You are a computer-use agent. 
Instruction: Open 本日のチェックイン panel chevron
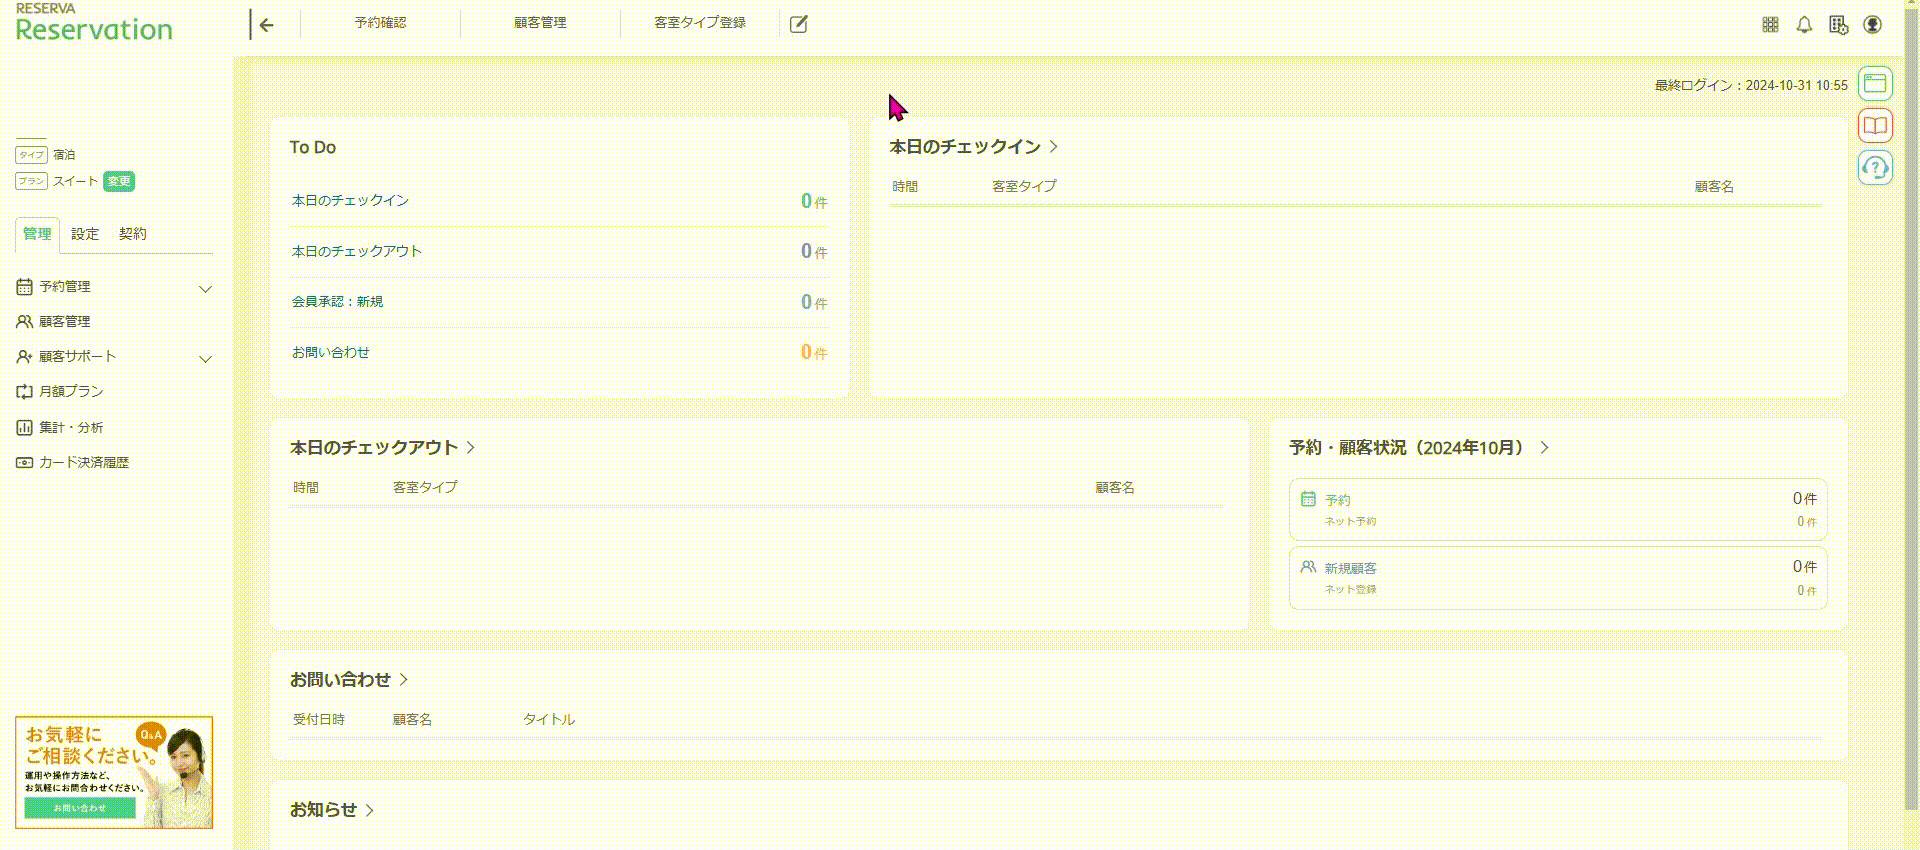coord(1054,147)
